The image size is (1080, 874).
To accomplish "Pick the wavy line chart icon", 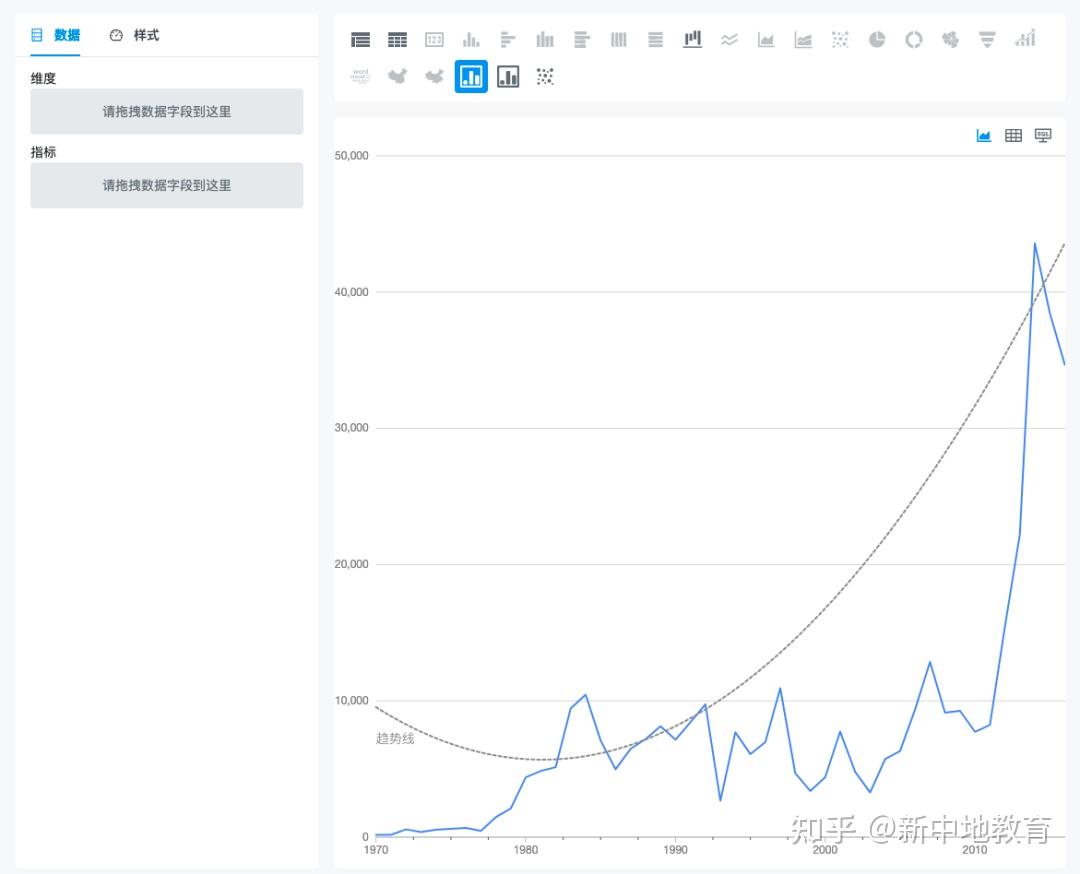I will pos(729,40).
